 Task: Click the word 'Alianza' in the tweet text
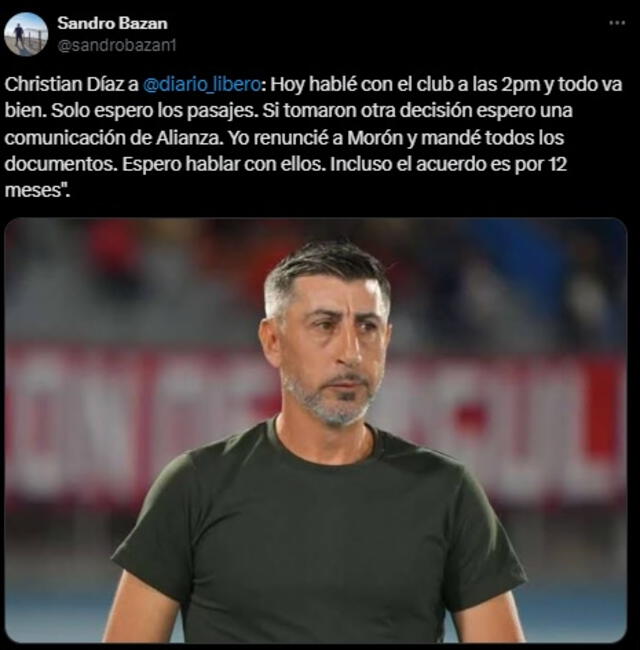click(187, 138)
